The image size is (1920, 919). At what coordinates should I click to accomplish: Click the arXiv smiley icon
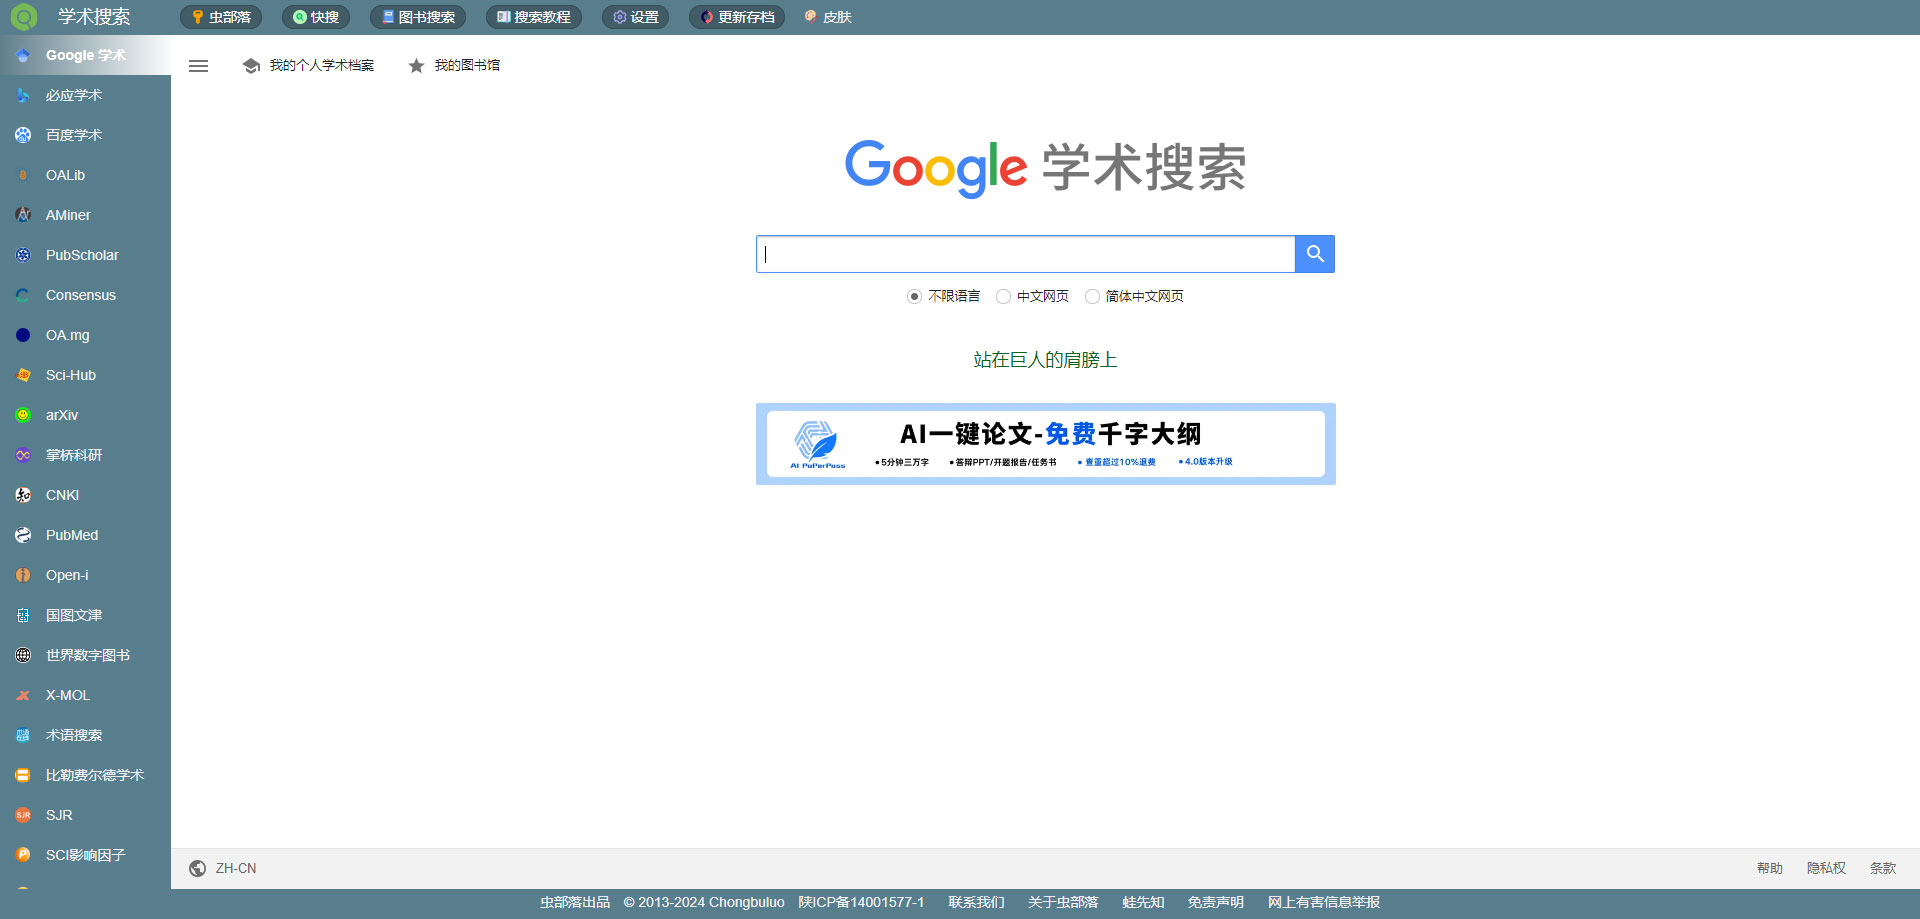click(x=23, y=415)
